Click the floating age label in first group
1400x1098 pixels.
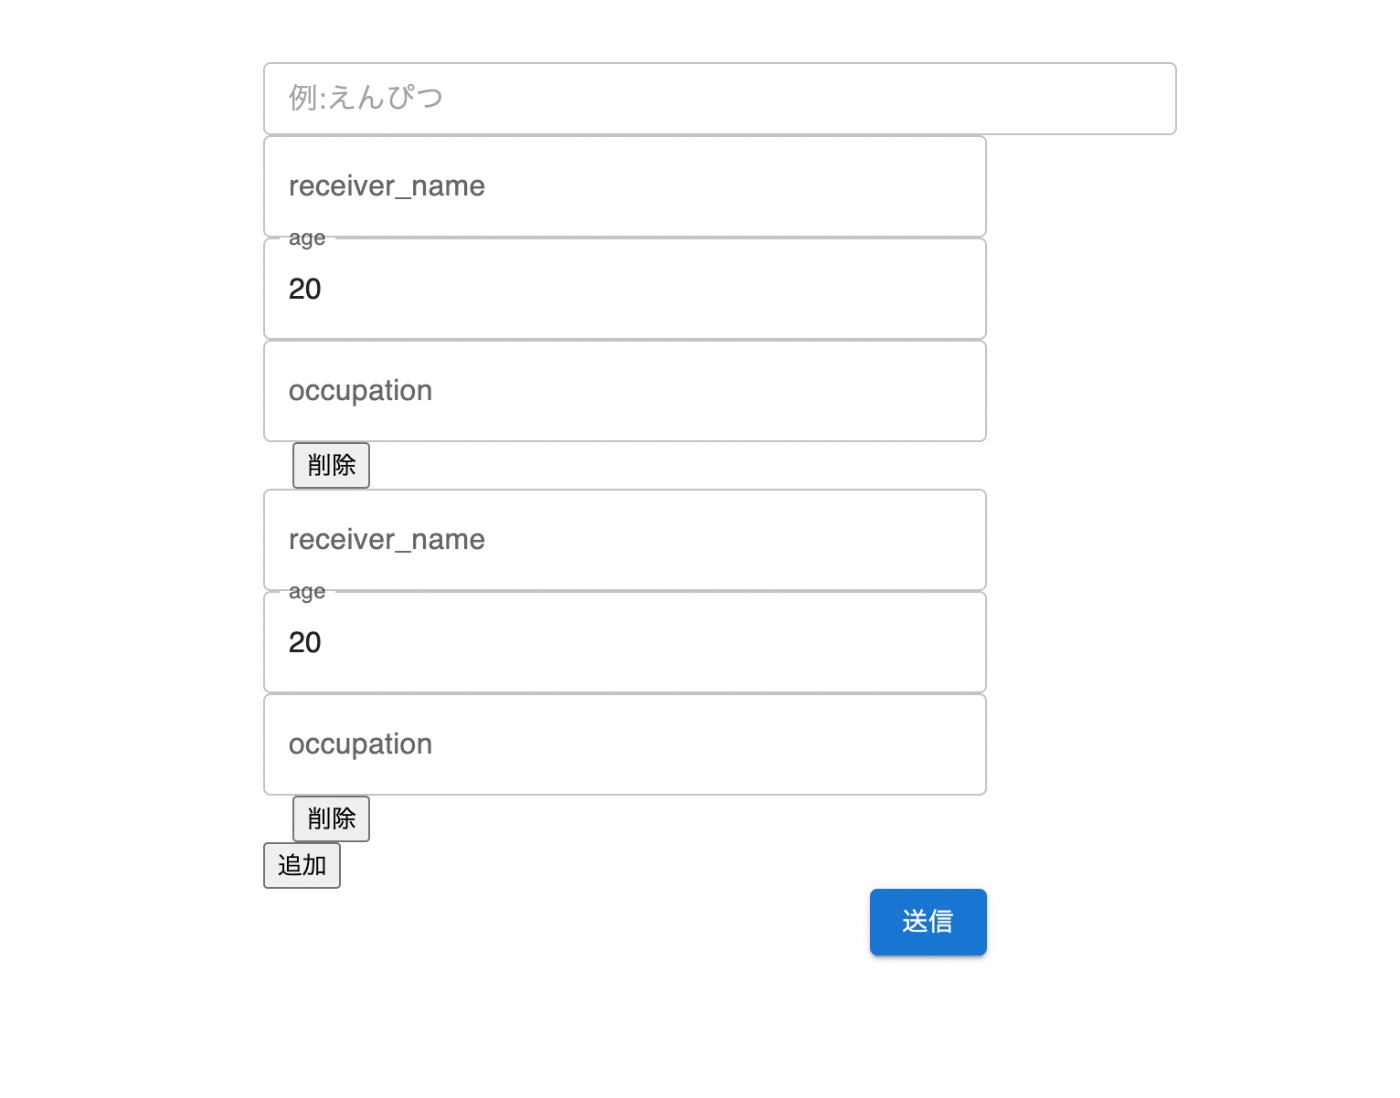click(307, 238)
